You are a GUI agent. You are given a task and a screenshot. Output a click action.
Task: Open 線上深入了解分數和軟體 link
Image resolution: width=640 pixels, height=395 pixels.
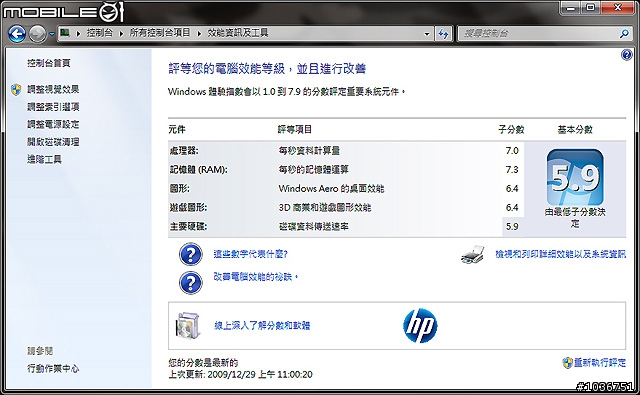pos(262,326)
